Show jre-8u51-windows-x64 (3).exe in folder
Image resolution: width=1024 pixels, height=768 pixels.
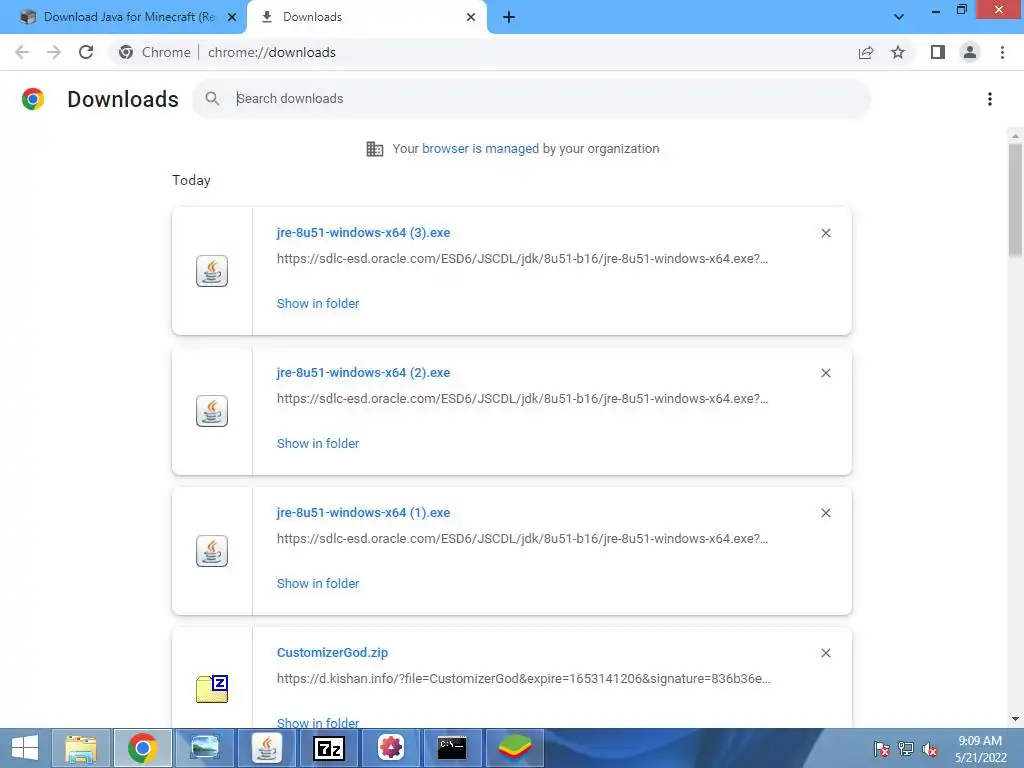click(318, 304)
